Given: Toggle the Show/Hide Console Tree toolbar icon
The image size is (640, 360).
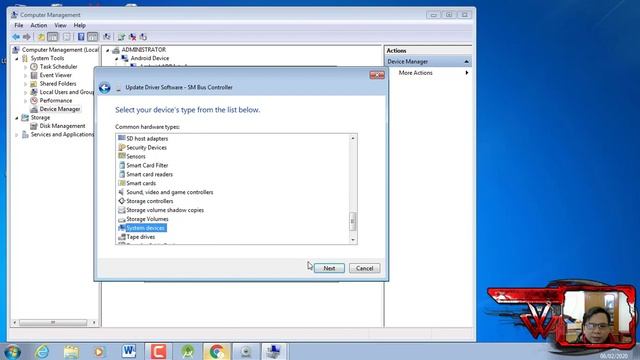Looking at the screenshot, I should tap(53, 37).
